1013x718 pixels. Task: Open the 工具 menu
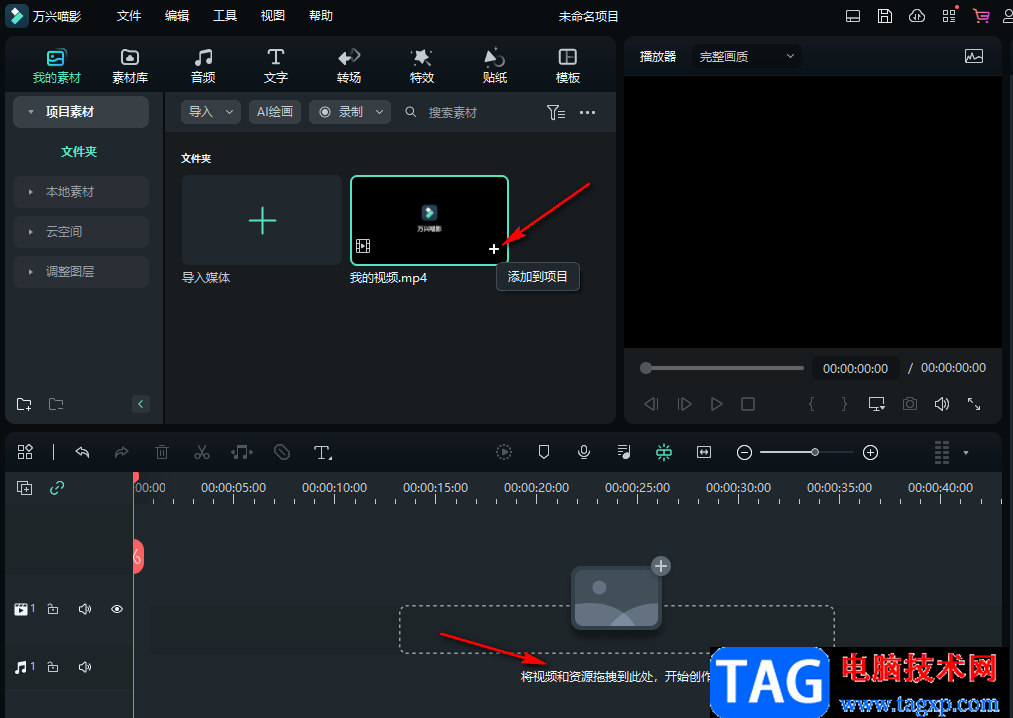point(225,16)
